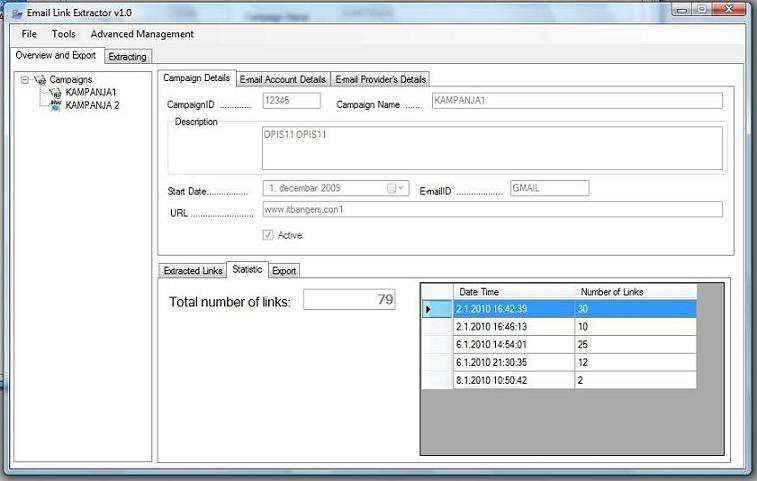Open the Start Date calendar dropdown

(395, 188)
